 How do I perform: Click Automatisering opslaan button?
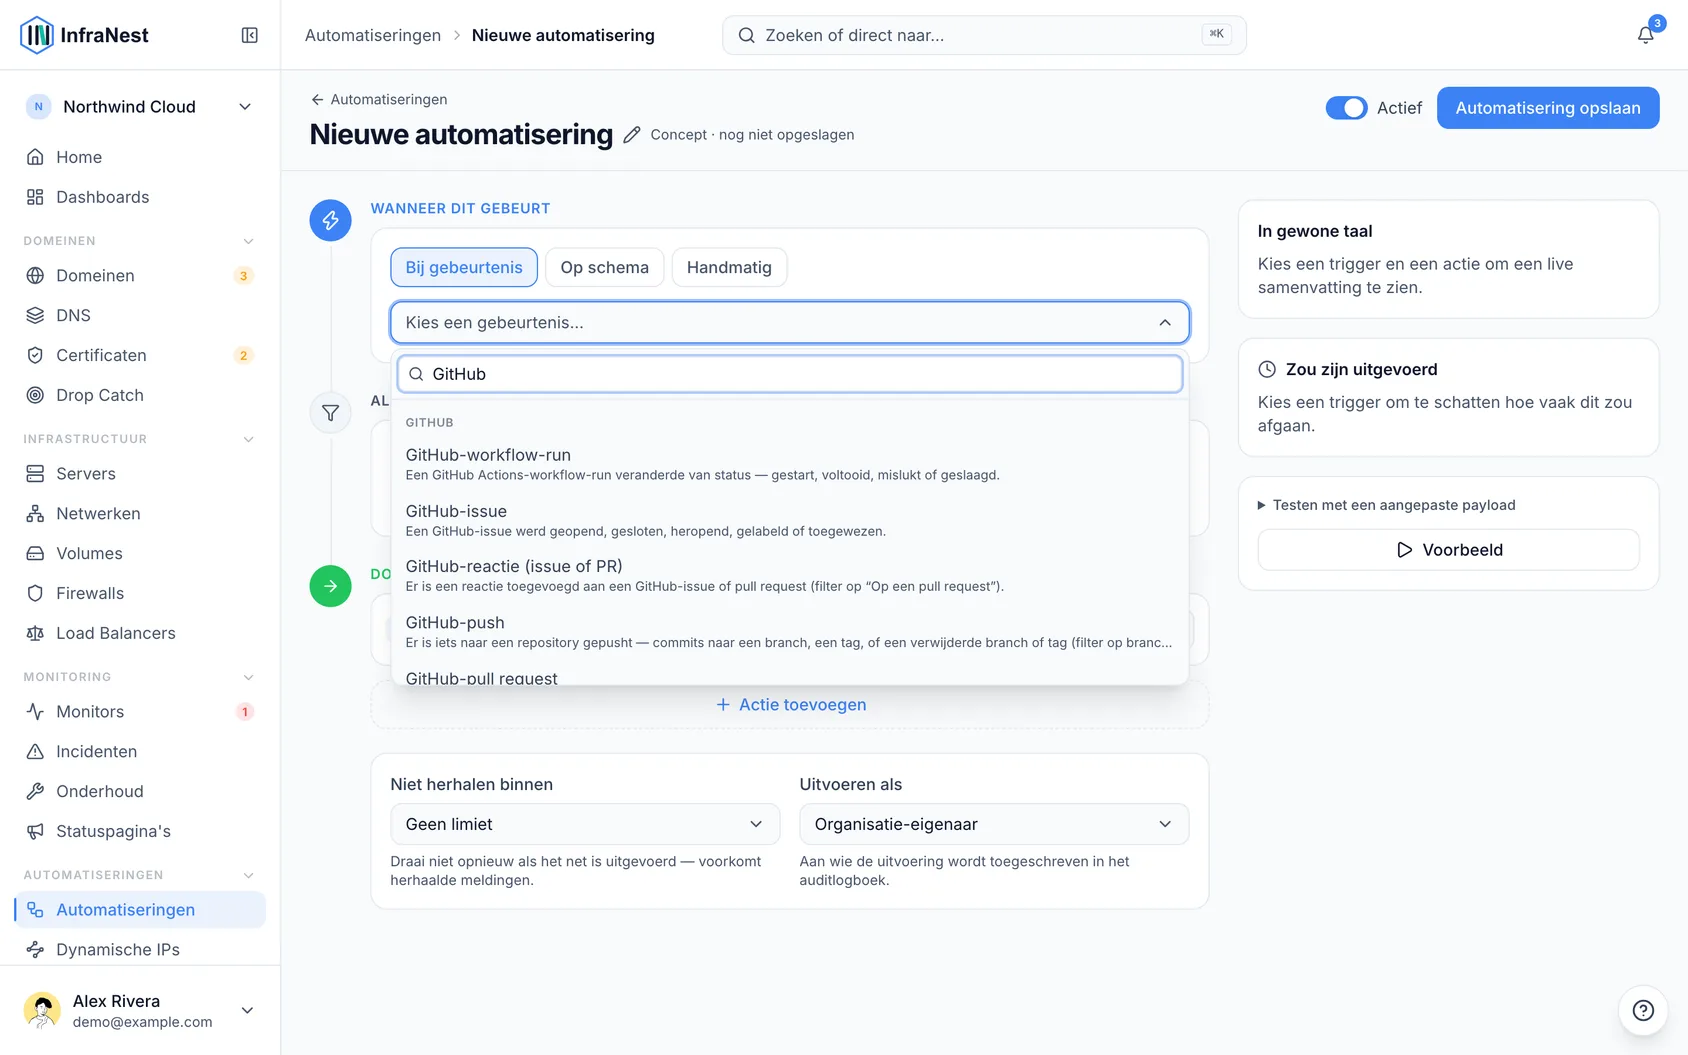[1548, 108]
